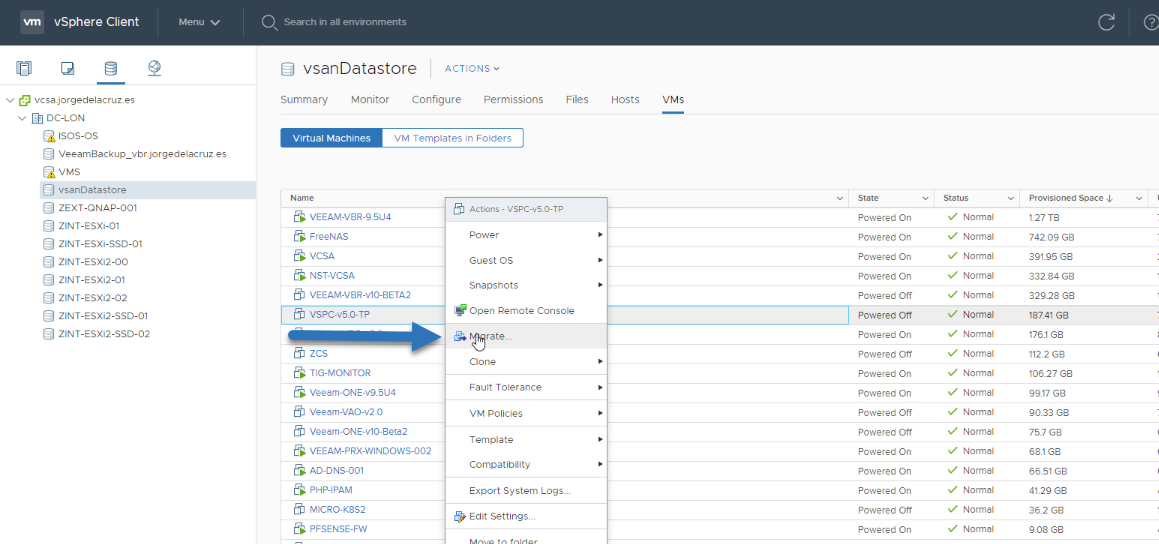Collapse the DC-LON tree node
The image size is (1159, 544).
(21, 118)
